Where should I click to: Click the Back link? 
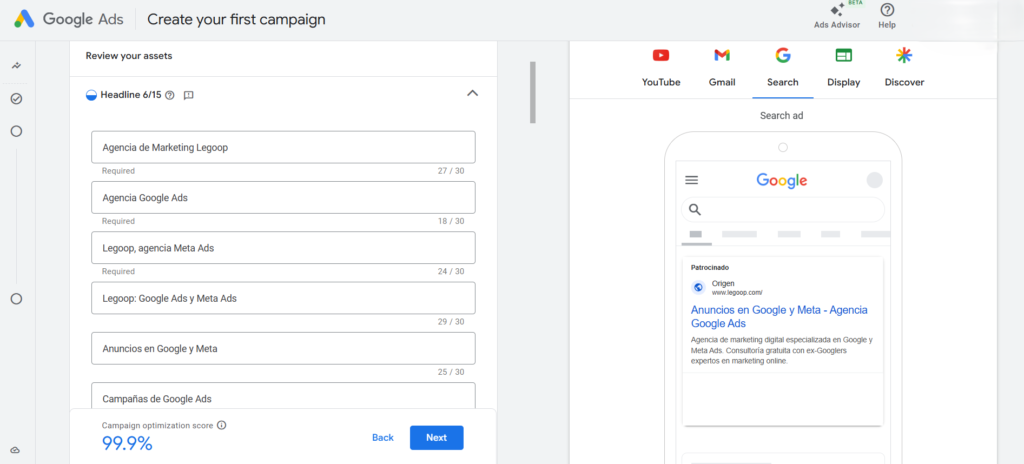(382, 437)
